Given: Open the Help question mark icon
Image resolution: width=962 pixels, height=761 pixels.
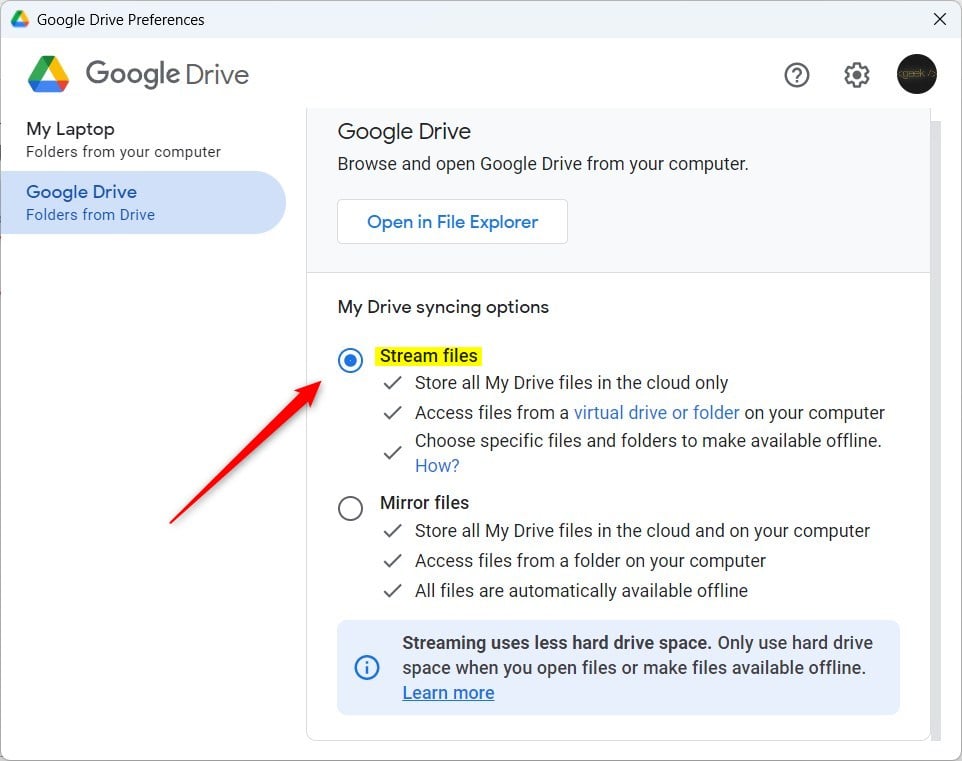Looking at the screenshot, I should point(796,75).
